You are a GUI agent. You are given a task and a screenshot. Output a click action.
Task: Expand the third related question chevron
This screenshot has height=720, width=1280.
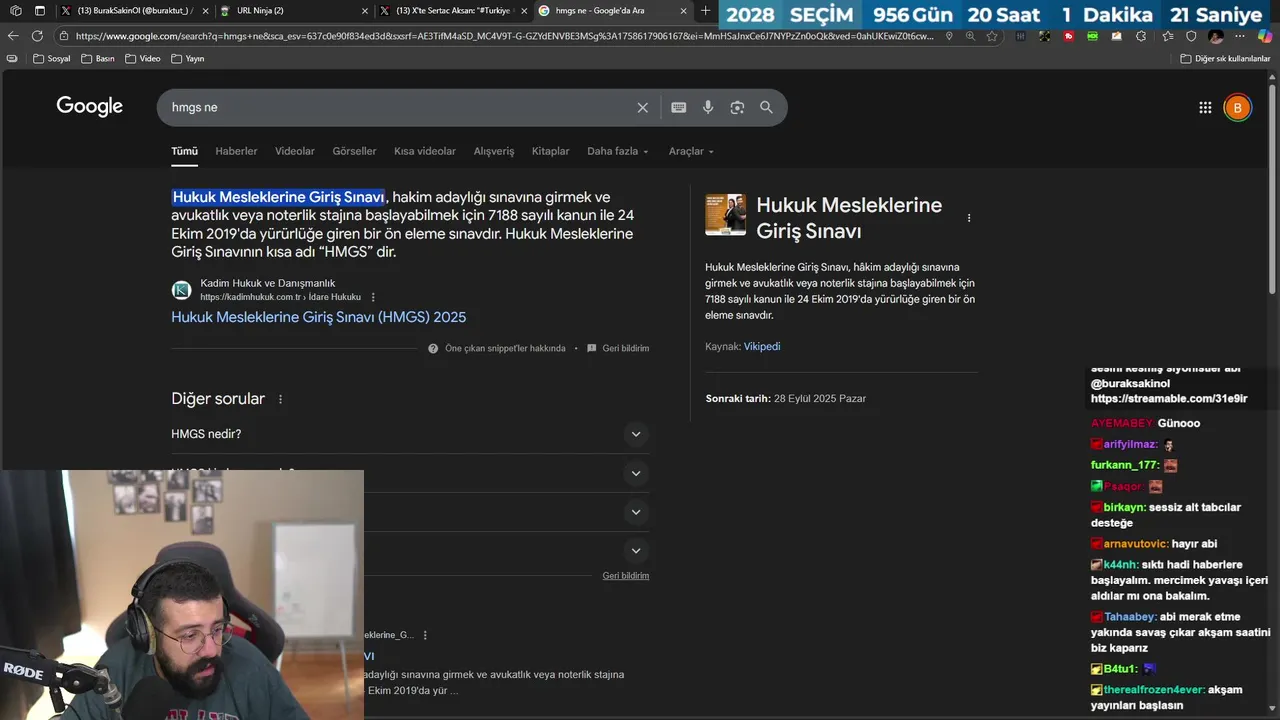click(x=635, y=512)
